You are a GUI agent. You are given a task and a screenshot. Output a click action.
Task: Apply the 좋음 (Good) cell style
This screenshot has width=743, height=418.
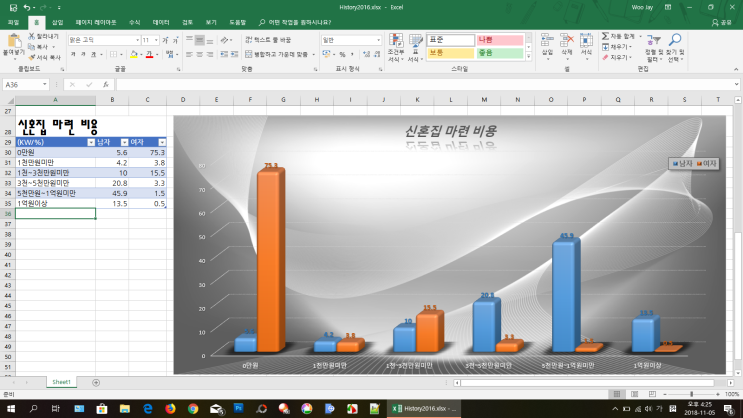coord(499,53)
